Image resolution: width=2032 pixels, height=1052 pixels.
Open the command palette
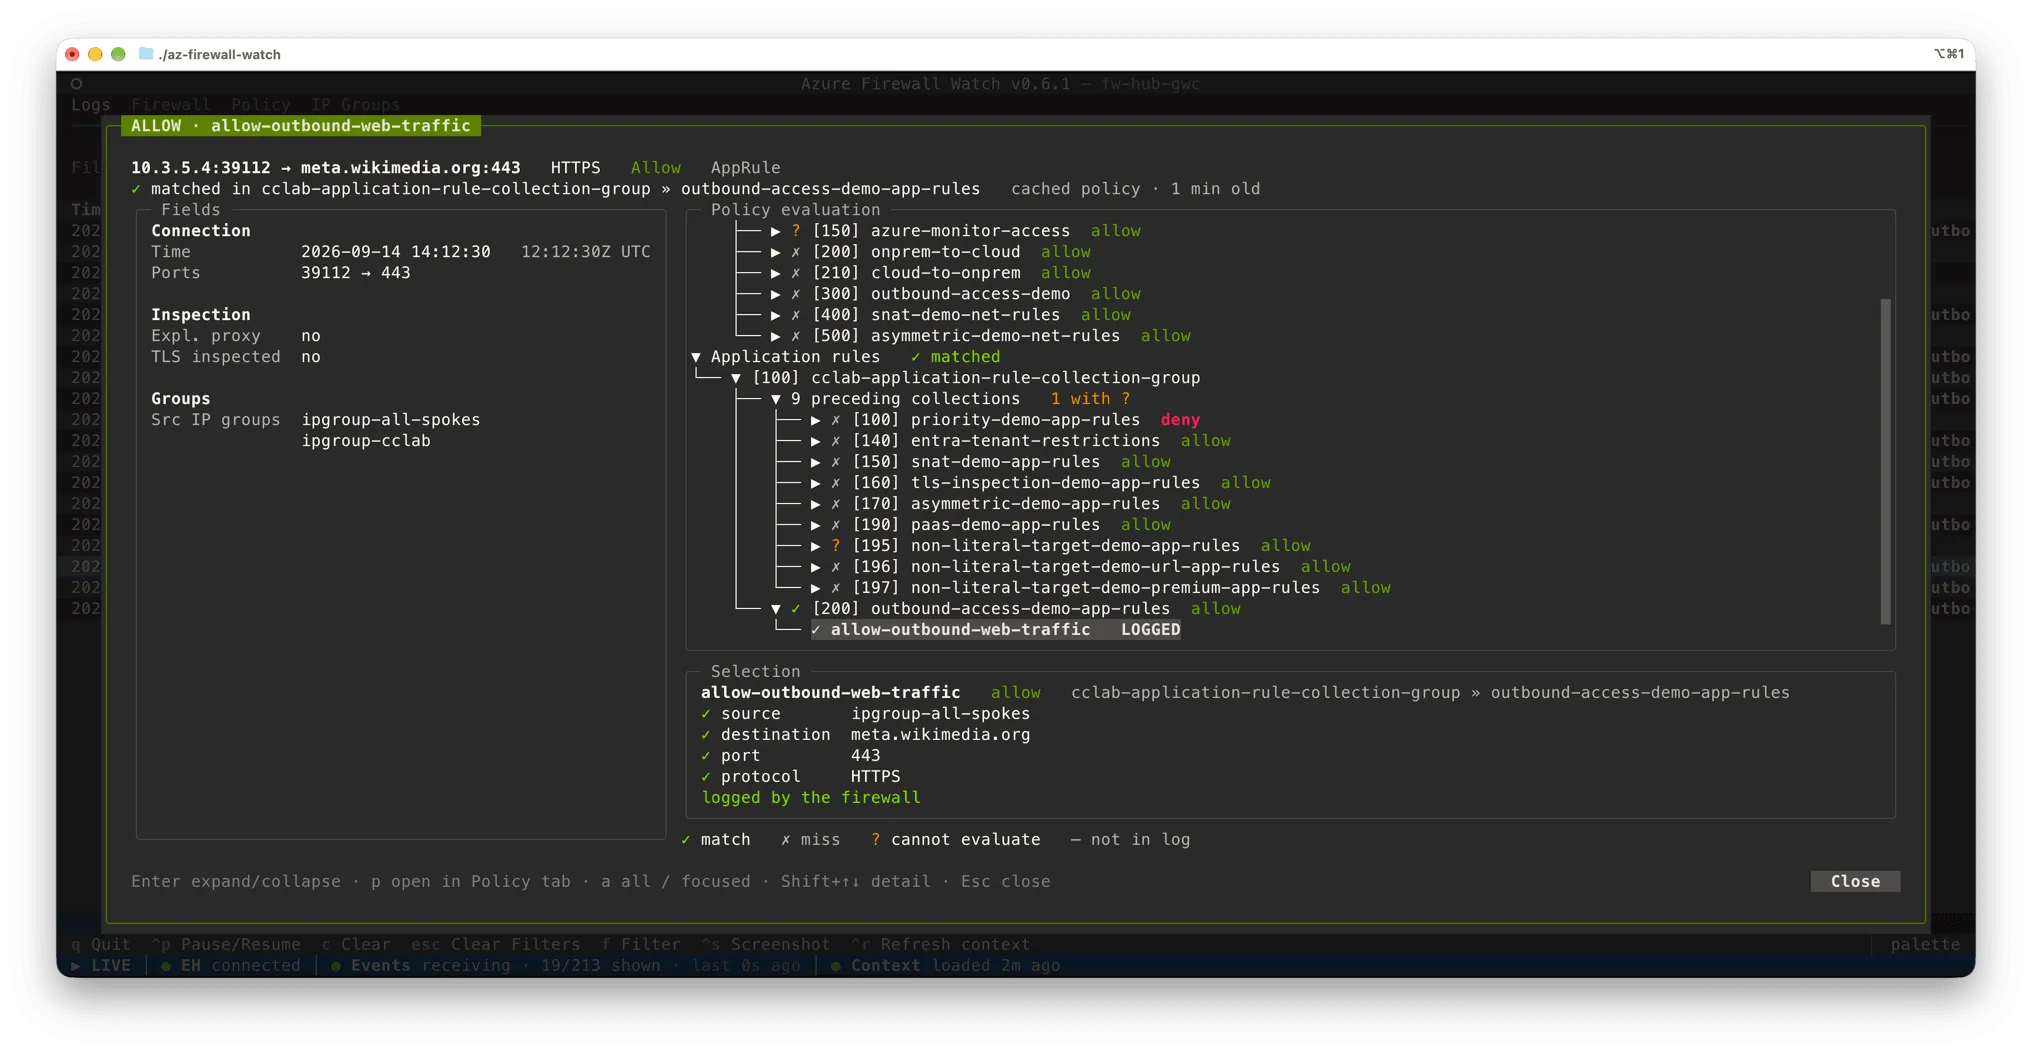tap(1925, 944)
